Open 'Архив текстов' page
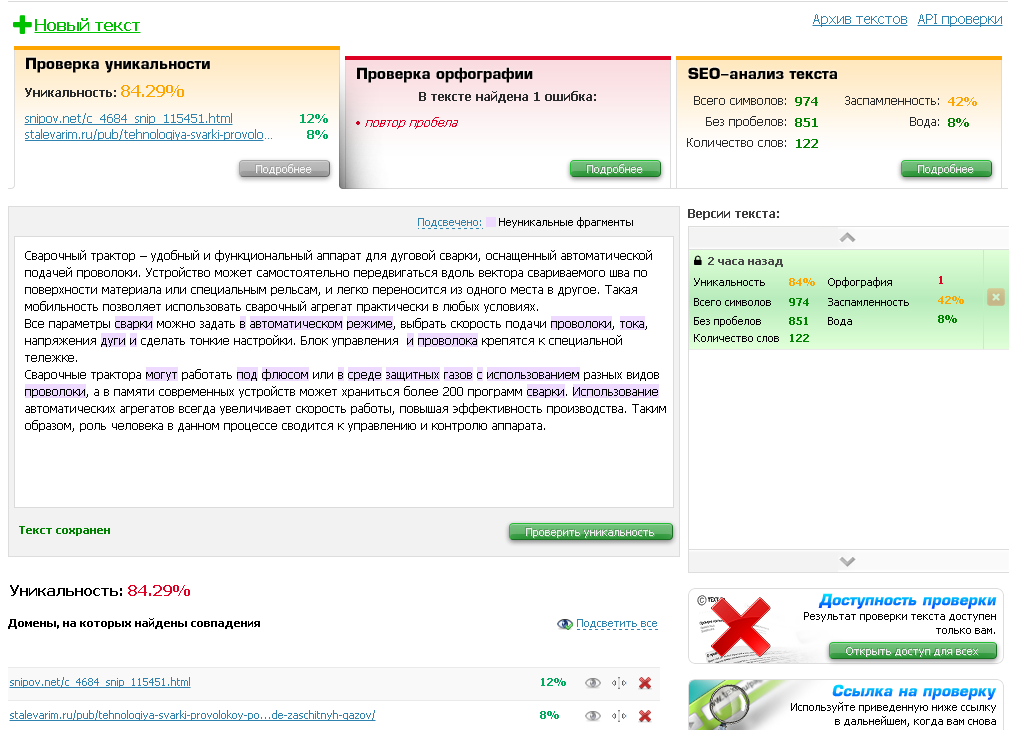Viewport: 1009px width, 730px height. (859, 19)
